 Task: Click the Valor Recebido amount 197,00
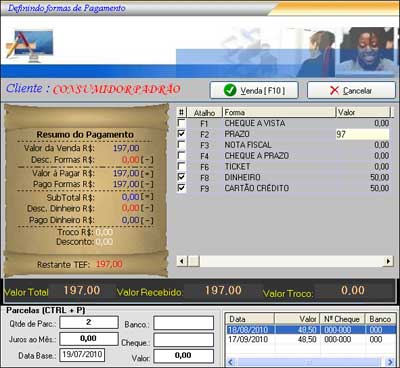(223, 290)
